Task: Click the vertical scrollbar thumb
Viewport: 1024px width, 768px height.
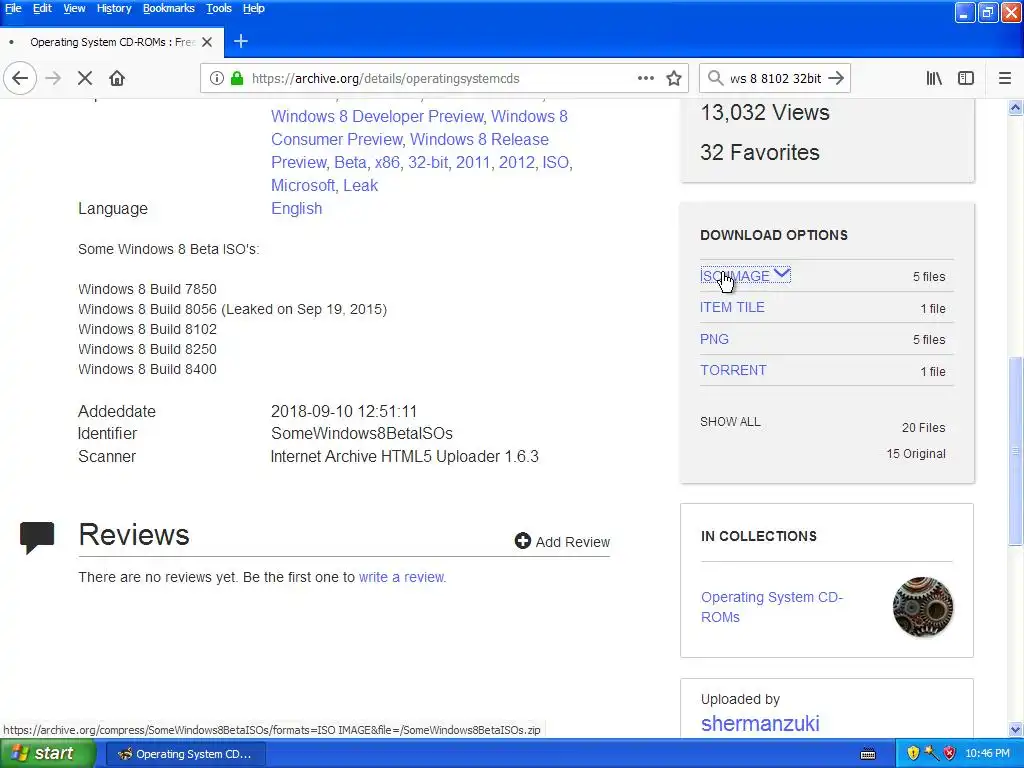Action: coord(1016,451)
